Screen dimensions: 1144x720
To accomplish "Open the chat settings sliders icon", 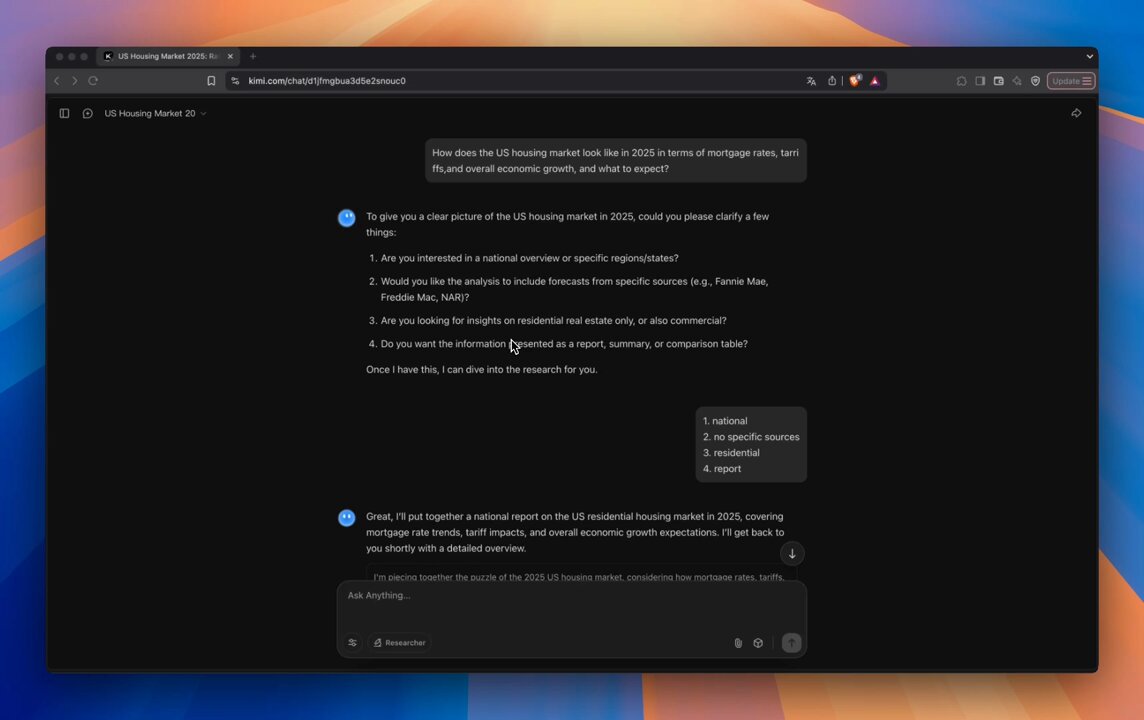I will click(x=352, y=643).
